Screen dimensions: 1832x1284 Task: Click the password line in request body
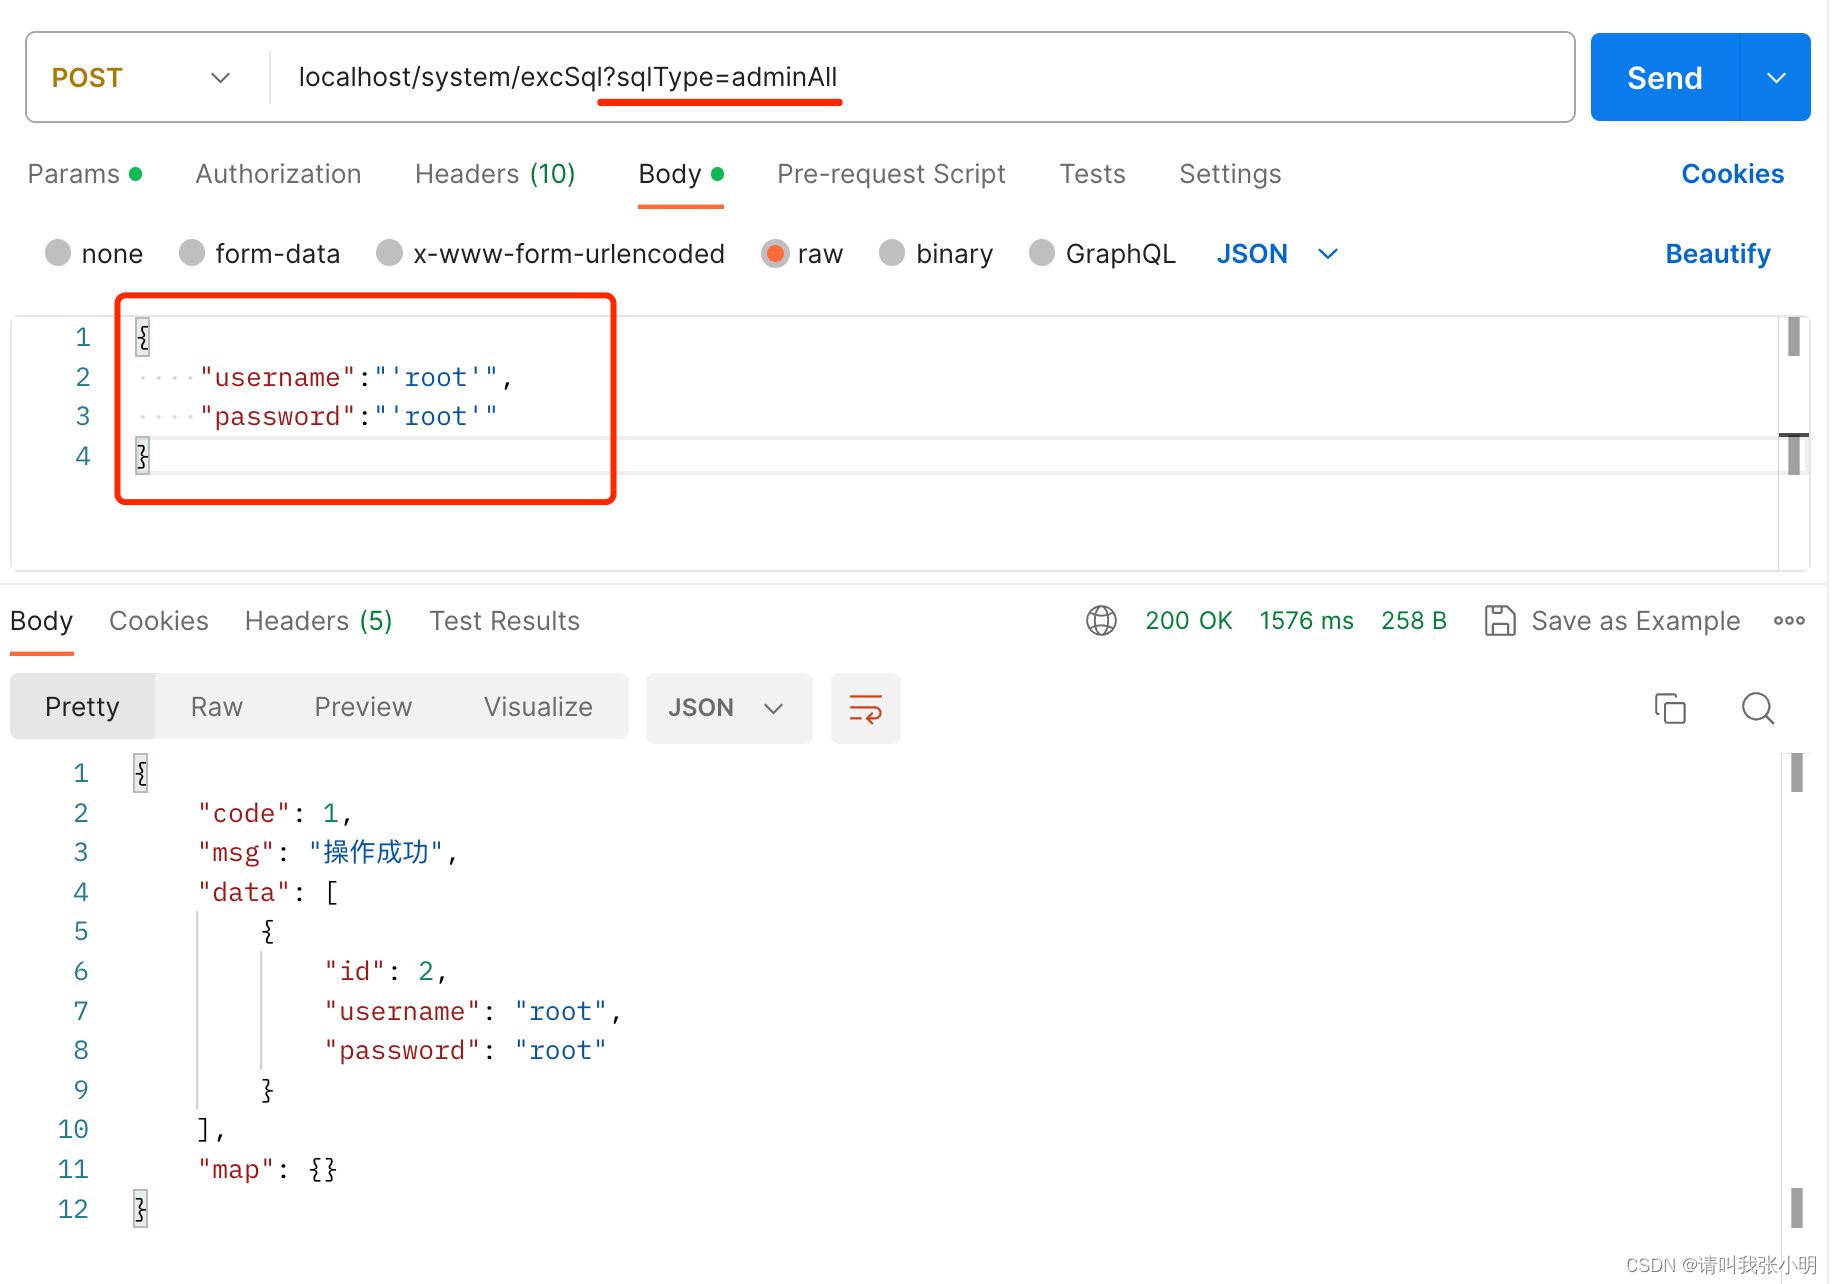[x=349, y=416]
